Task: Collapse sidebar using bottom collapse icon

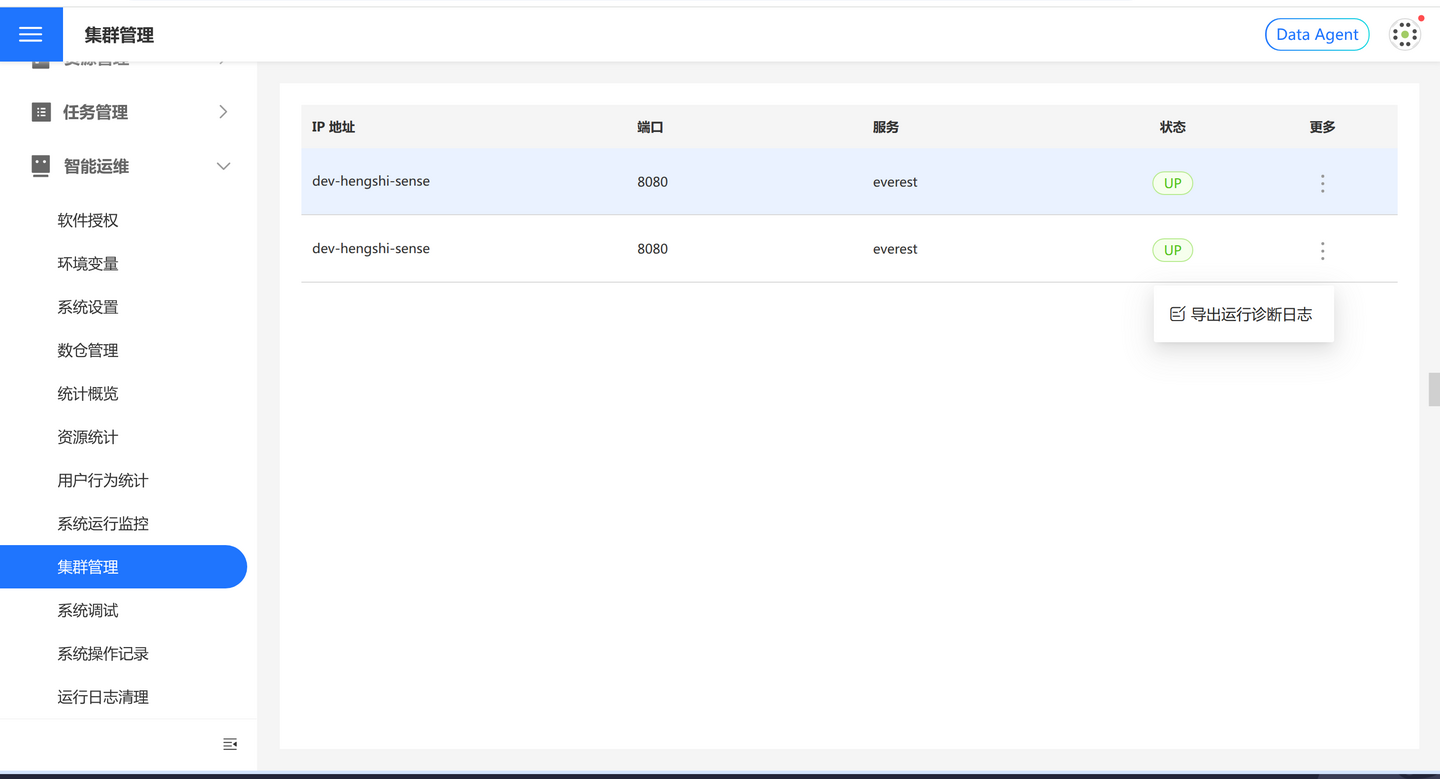Action: tap(230, 744)
